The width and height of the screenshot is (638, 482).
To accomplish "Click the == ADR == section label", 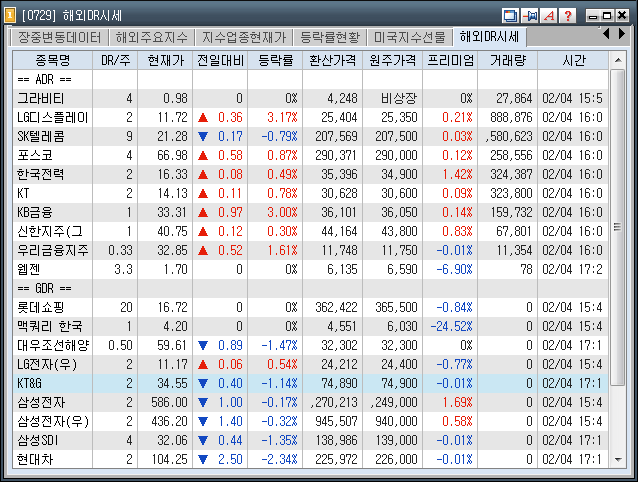I will pos(44,79).
